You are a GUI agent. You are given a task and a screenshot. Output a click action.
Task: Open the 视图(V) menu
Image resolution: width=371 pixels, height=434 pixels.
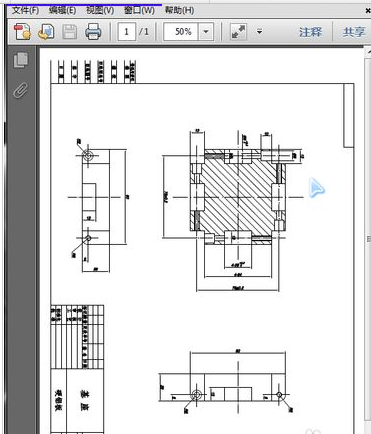click(100, 10)
